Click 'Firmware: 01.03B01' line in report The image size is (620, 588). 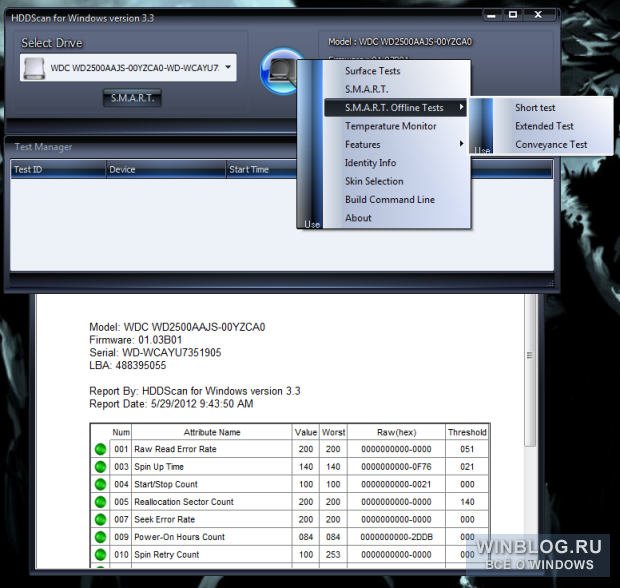[136, 340]
